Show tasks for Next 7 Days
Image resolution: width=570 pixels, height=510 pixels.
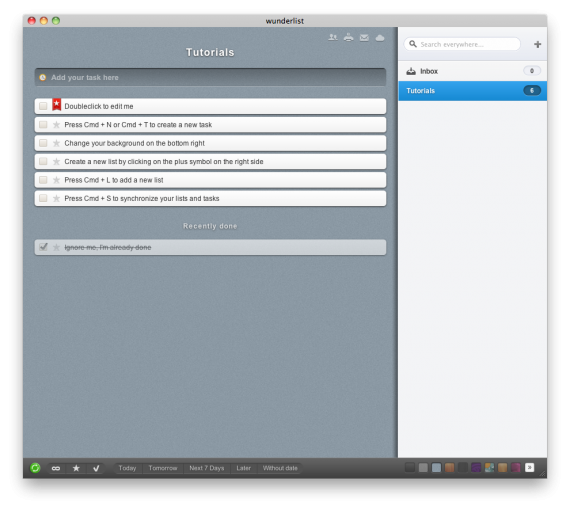pyautogui.click(x=207, y=468)
